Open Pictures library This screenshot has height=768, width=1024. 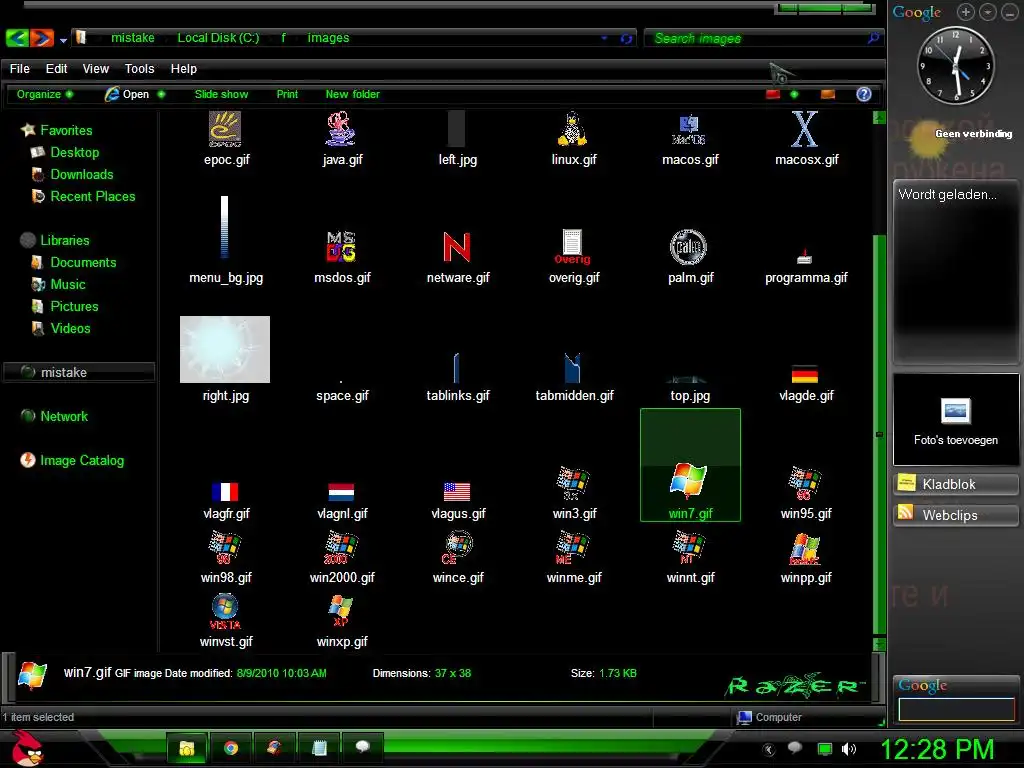74,306
